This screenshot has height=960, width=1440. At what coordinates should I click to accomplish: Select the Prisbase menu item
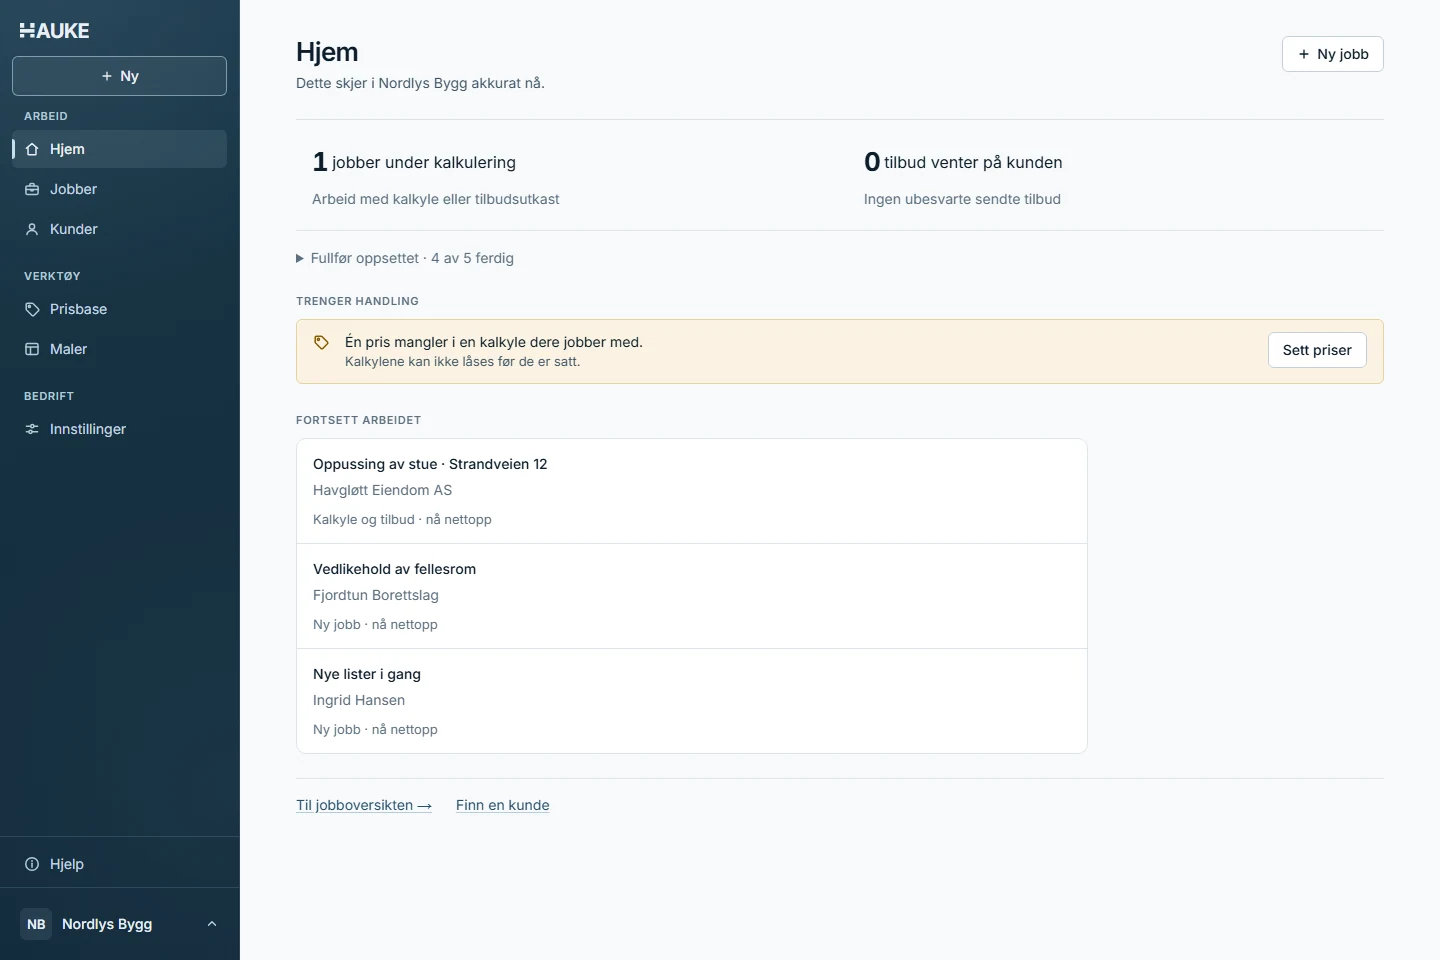click(119, 309)
